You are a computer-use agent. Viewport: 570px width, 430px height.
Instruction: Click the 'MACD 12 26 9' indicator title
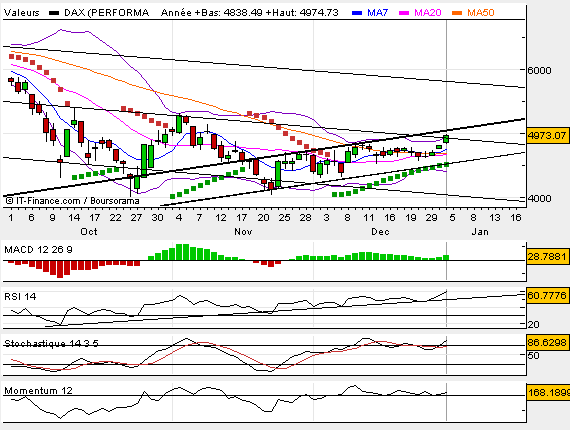click(x=38, y=250)
